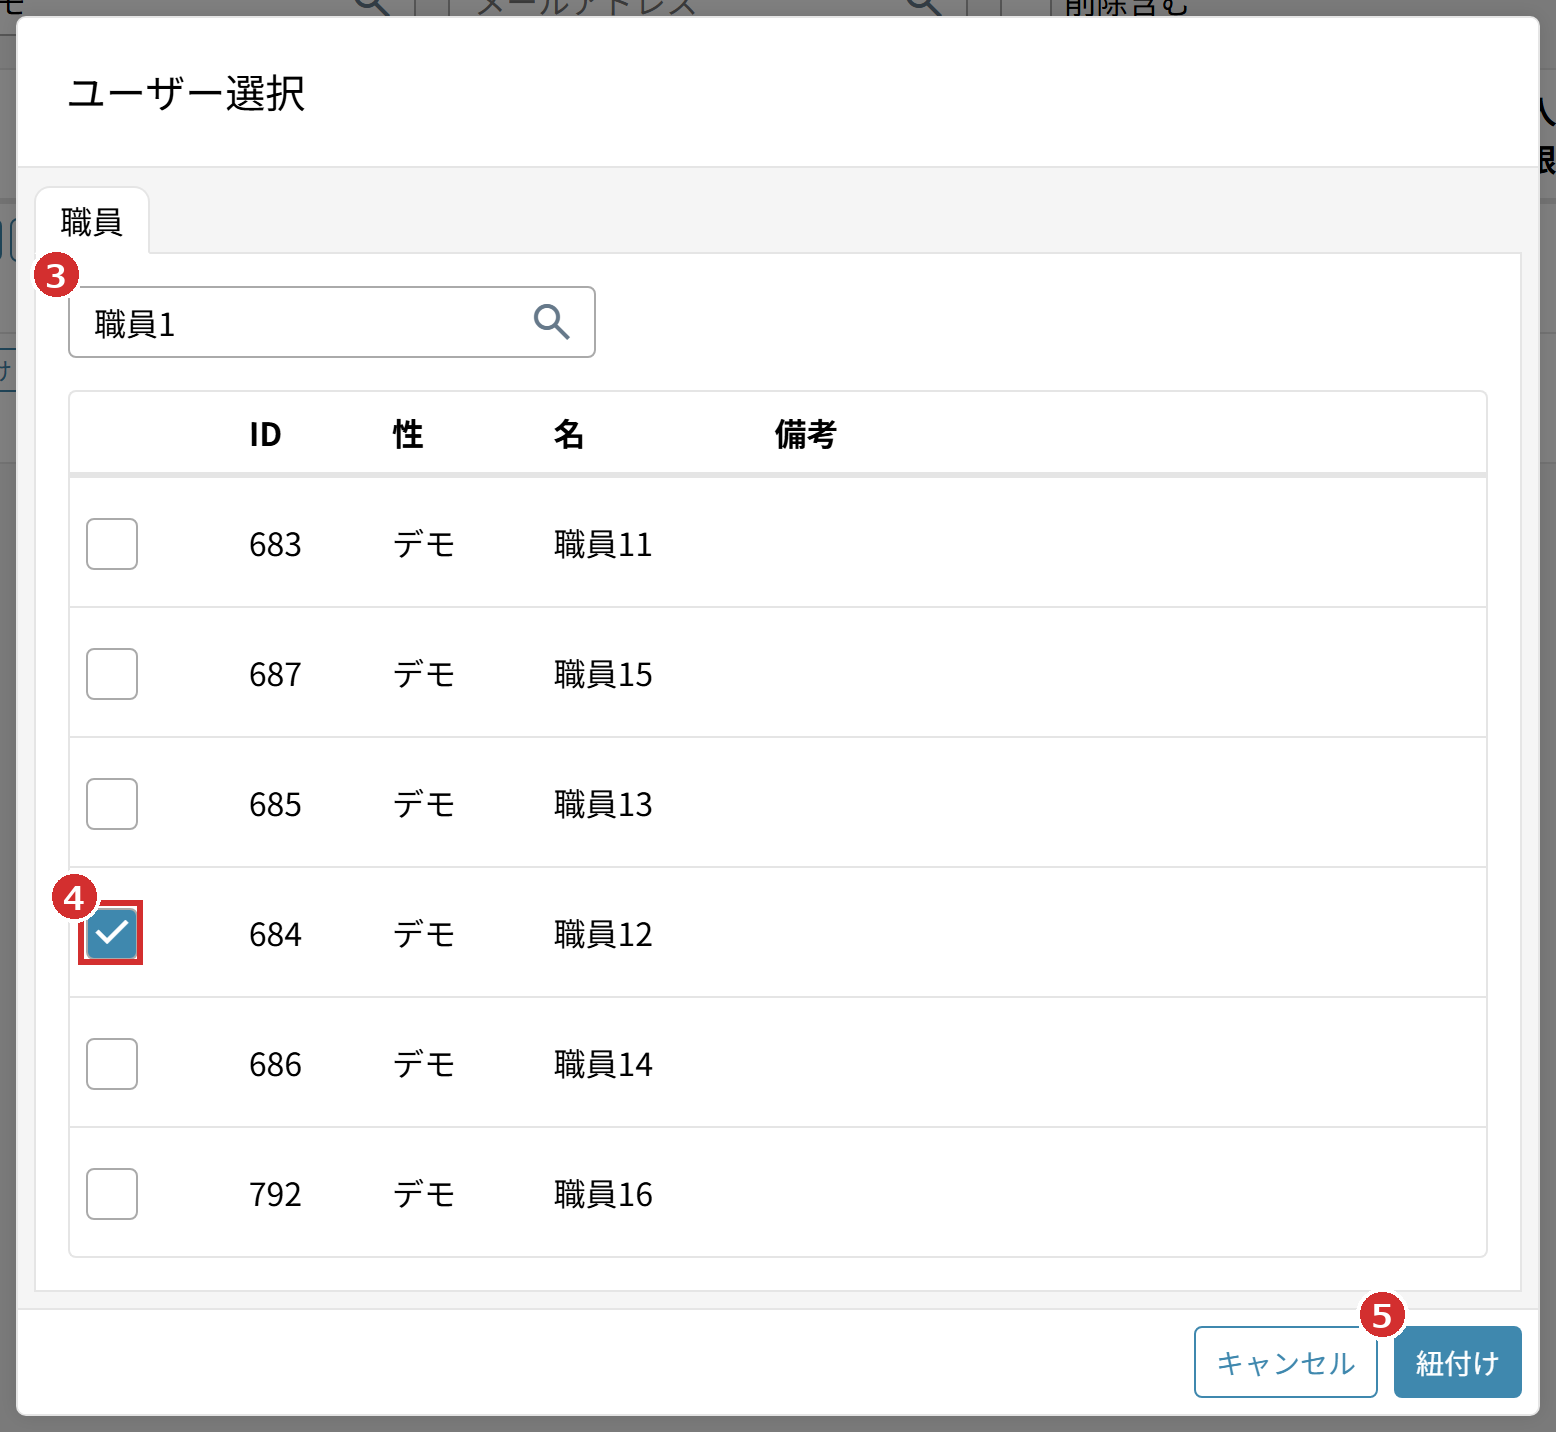Uncheck the 職員12 checkbox
1556x1432 pixels.
point(112,934)
